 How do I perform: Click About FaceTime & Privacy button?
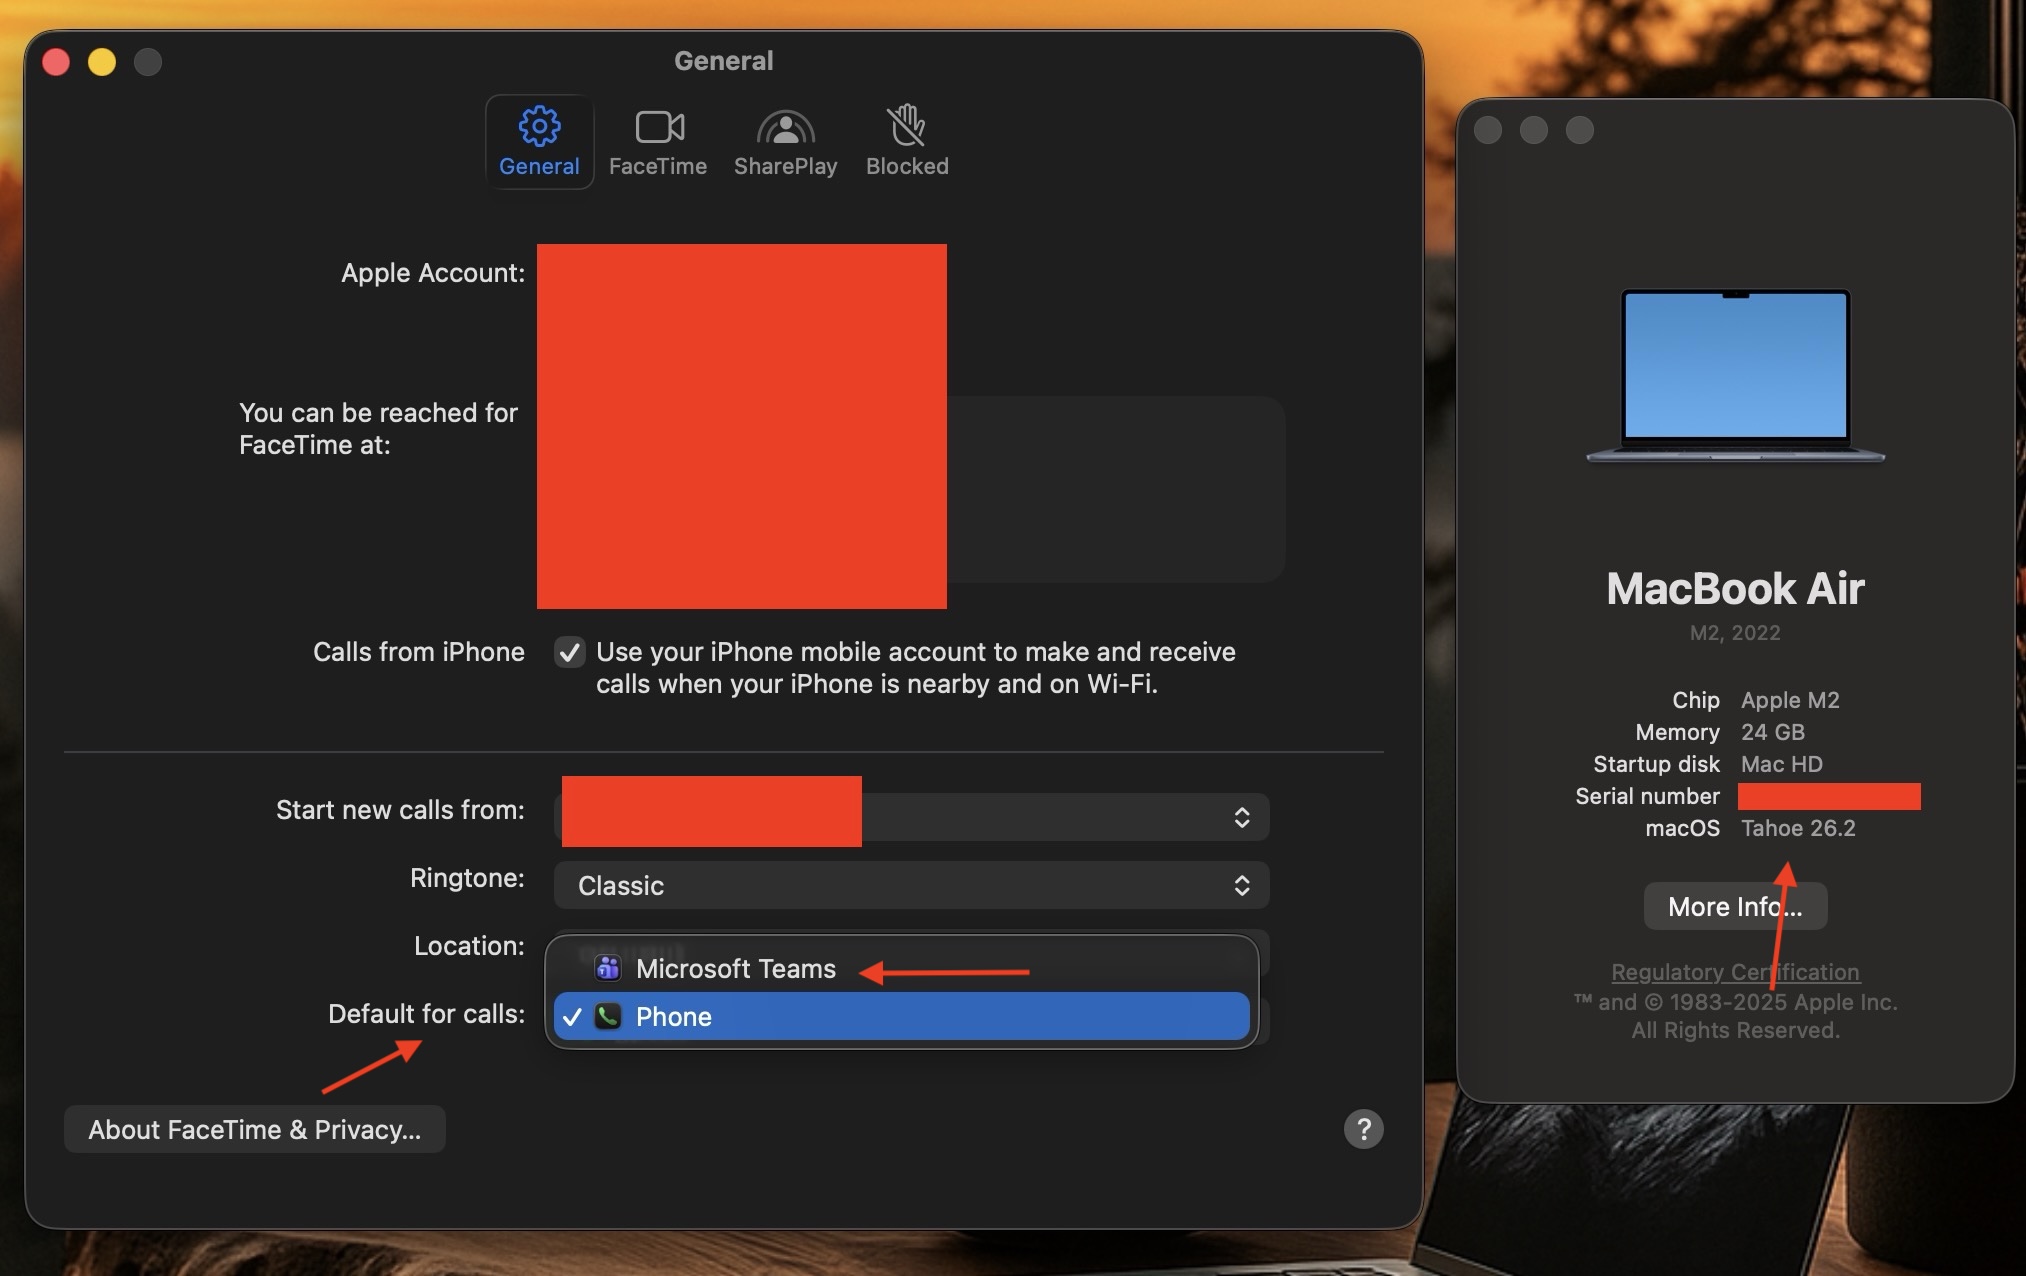[x=254, y=1129]
